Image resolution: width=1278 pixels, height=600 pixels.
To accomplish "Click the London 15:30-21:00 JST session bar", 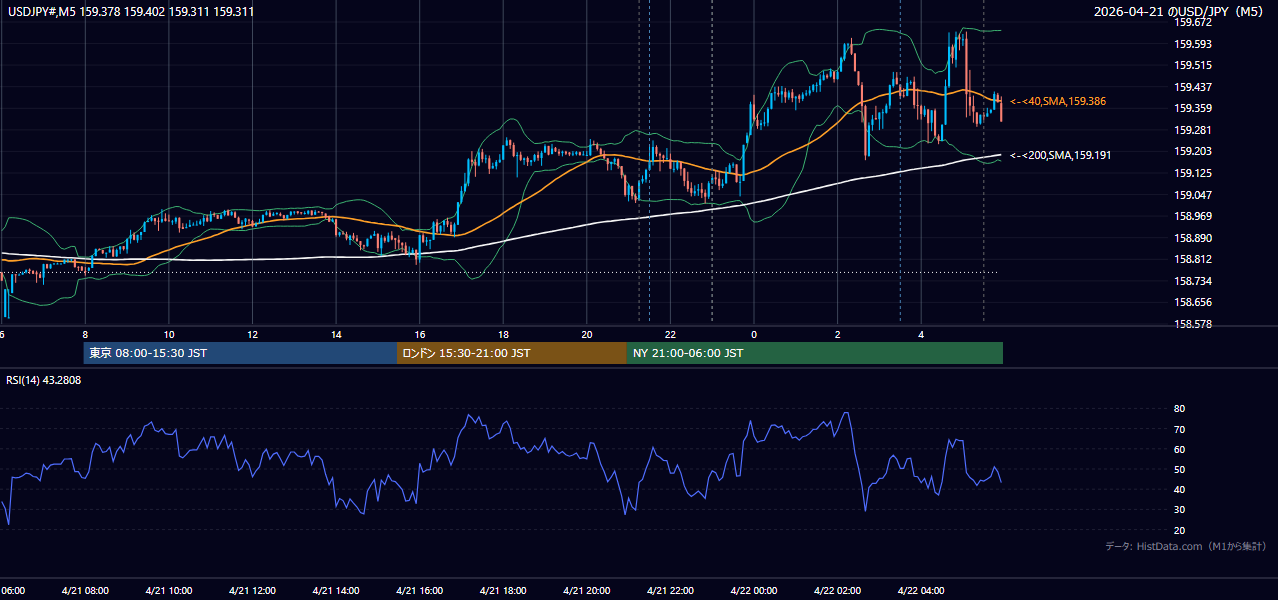I will point(512,353).
